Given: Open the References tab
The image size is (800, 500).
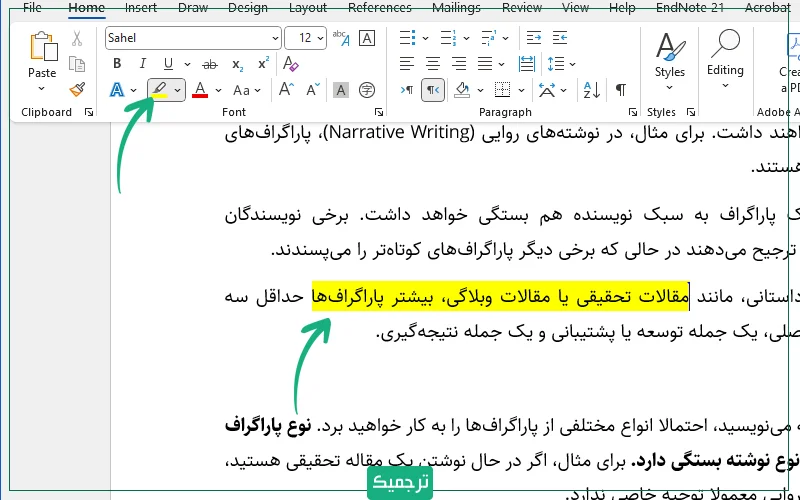Looking at the screenshot, I should [x=379, y=8].
